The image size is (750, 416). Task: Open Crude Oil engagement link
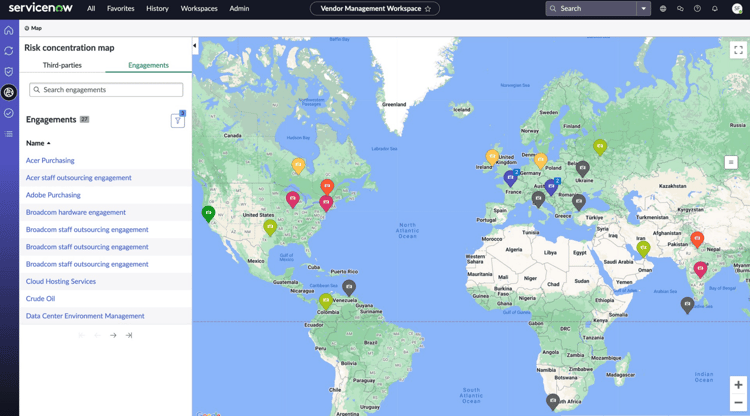[x=40, y=298]
